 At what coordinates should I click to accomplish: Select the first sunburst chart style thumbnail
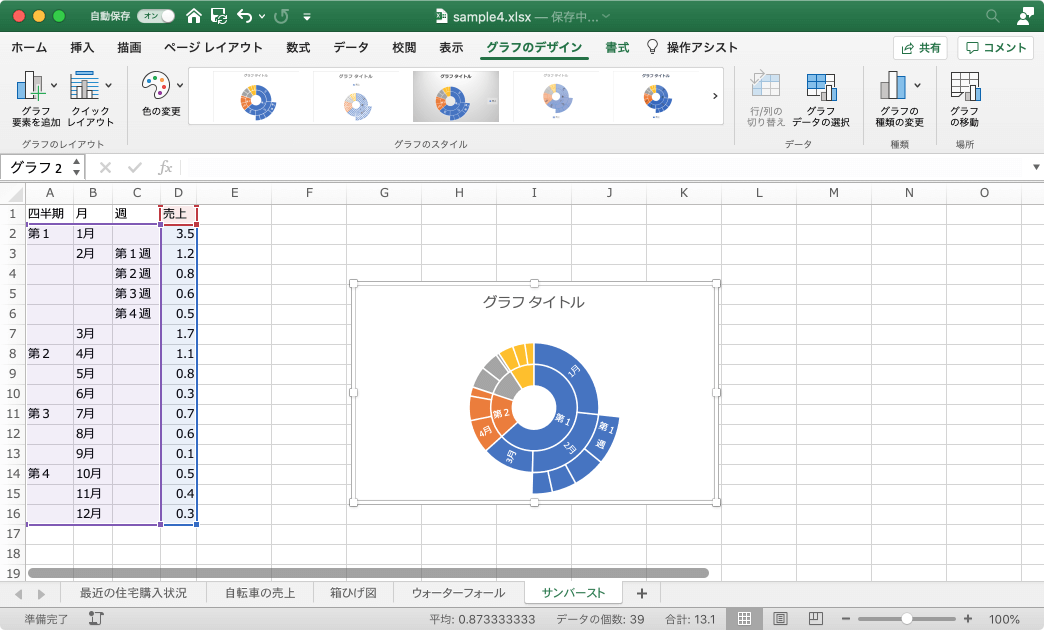point(256,97)
